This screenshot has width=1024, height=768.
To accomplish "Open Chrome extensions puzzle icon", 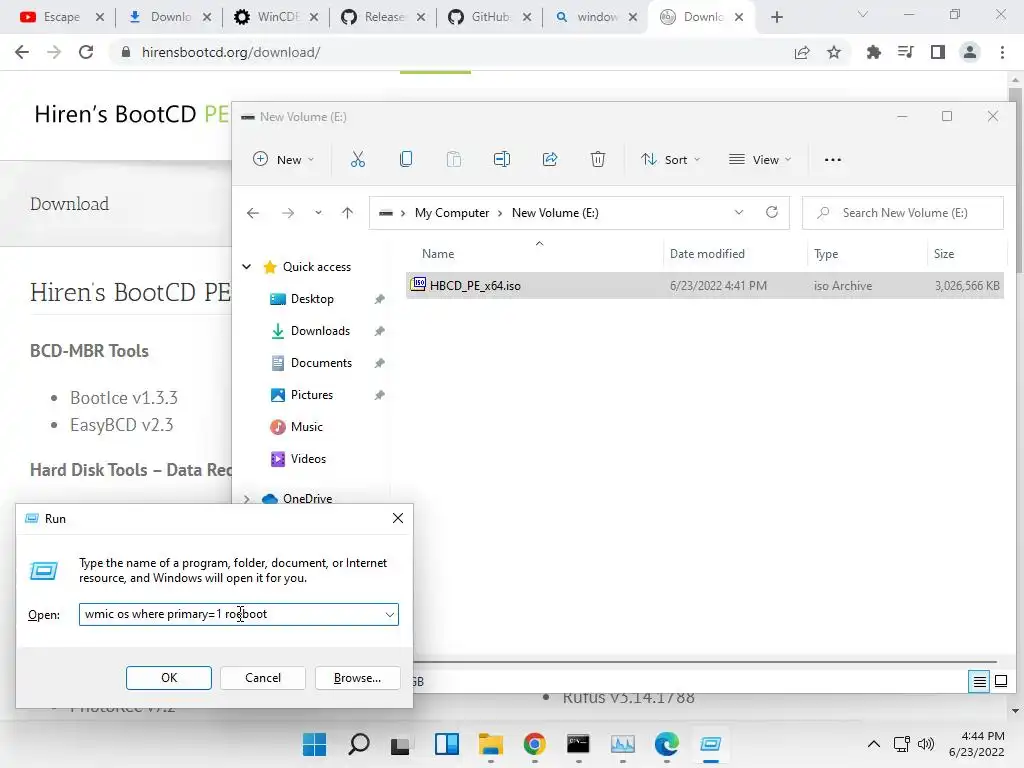I will [873, 52].
